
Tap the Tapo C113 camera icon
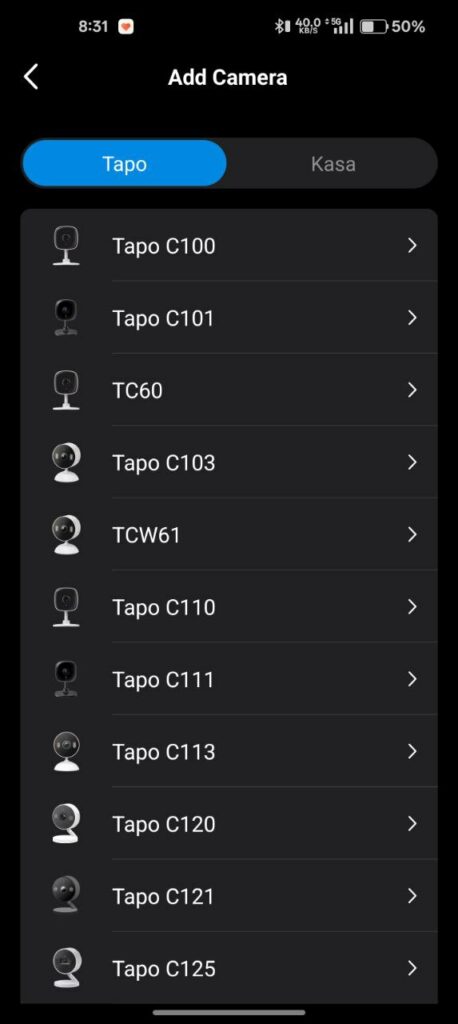pyautogui.click(x=66, y=752)
